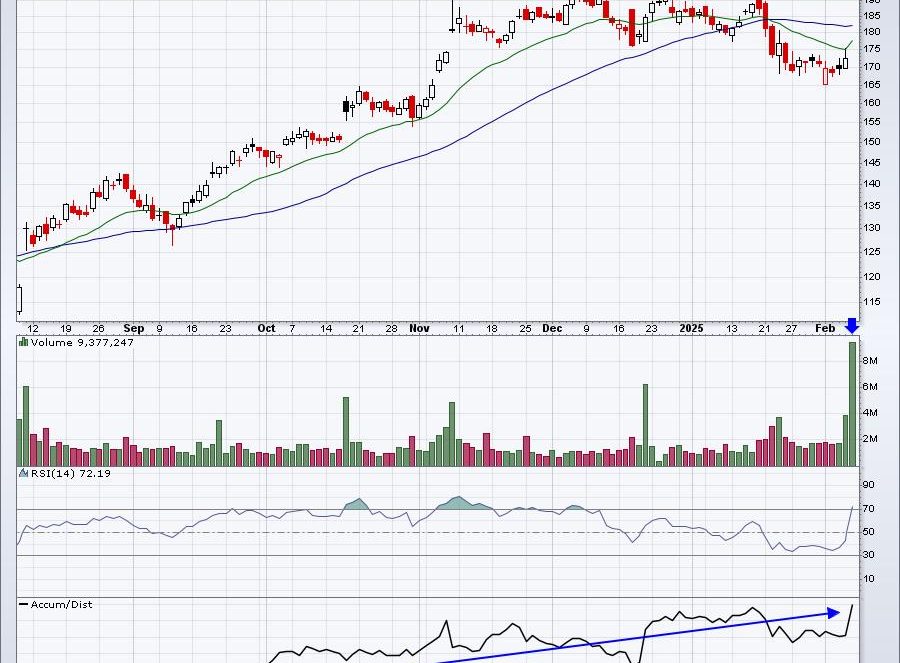Click the '11' date label after Nov
The width and height of the screenshot is (900, 663).
[x=458, y=329]
